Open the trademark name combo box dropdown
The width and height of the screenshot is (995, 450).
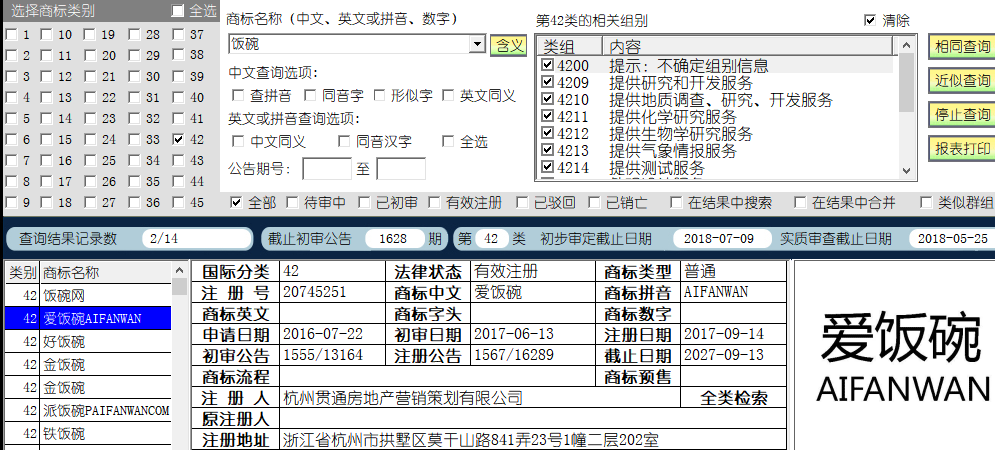tap(477, 45)
